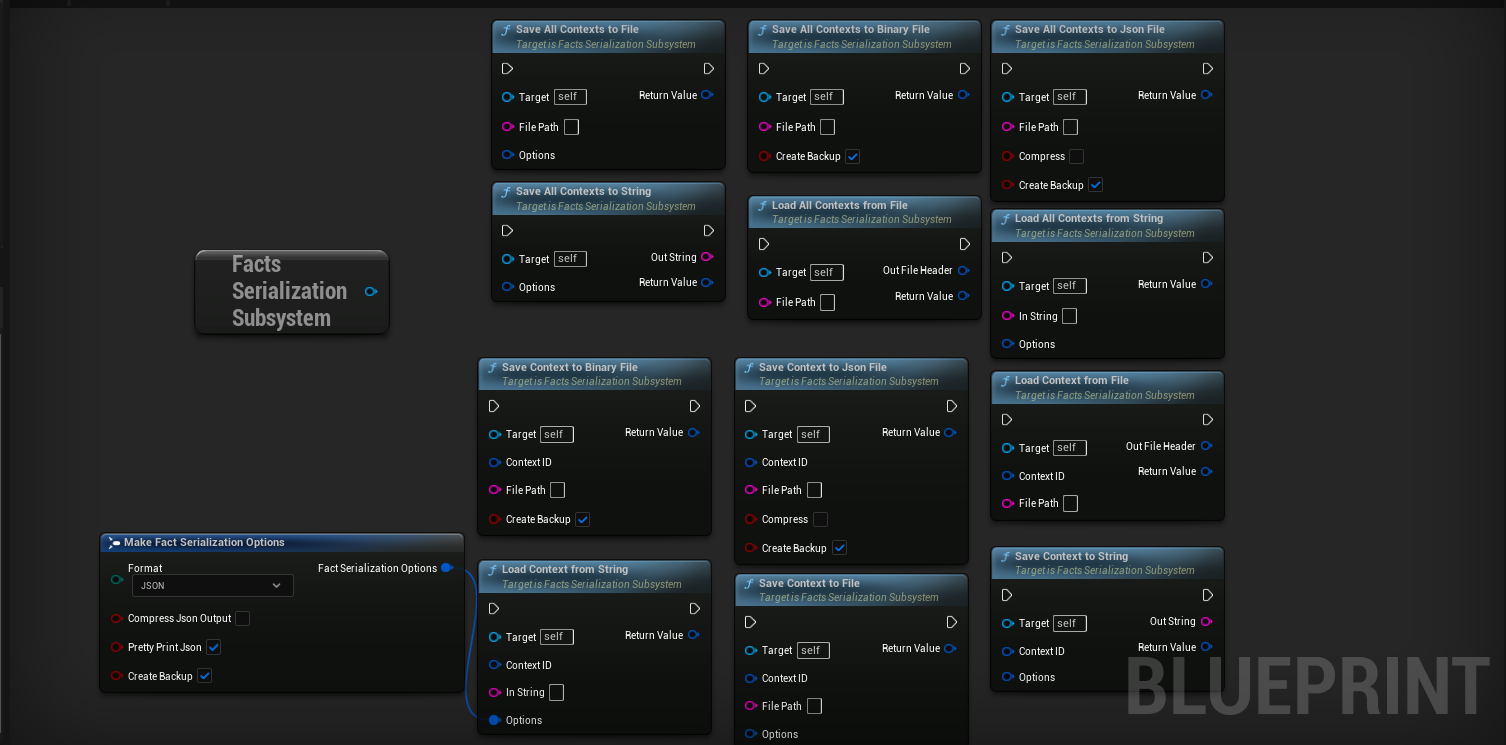
Task: Click output exec pin of Save All Contexts to File
Action: coord(708,69)
